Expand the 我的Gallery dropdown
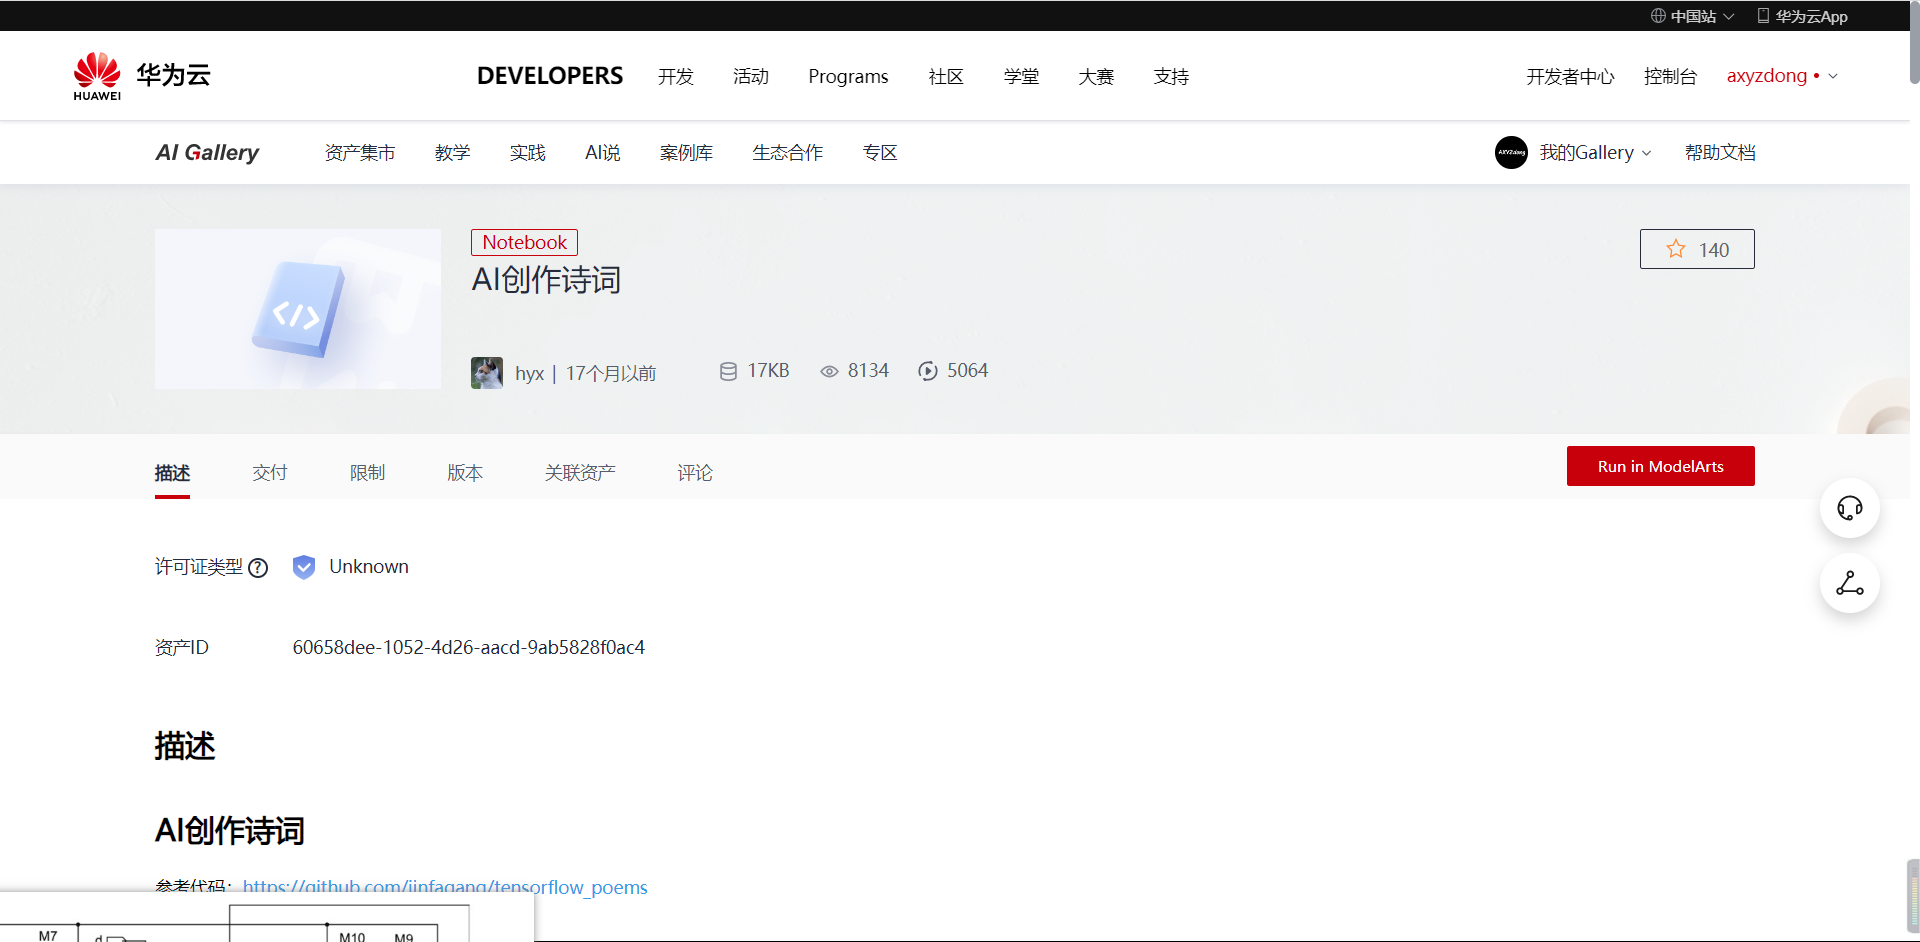This screenshot has width=1920, height=942. tap(1647, 153)
